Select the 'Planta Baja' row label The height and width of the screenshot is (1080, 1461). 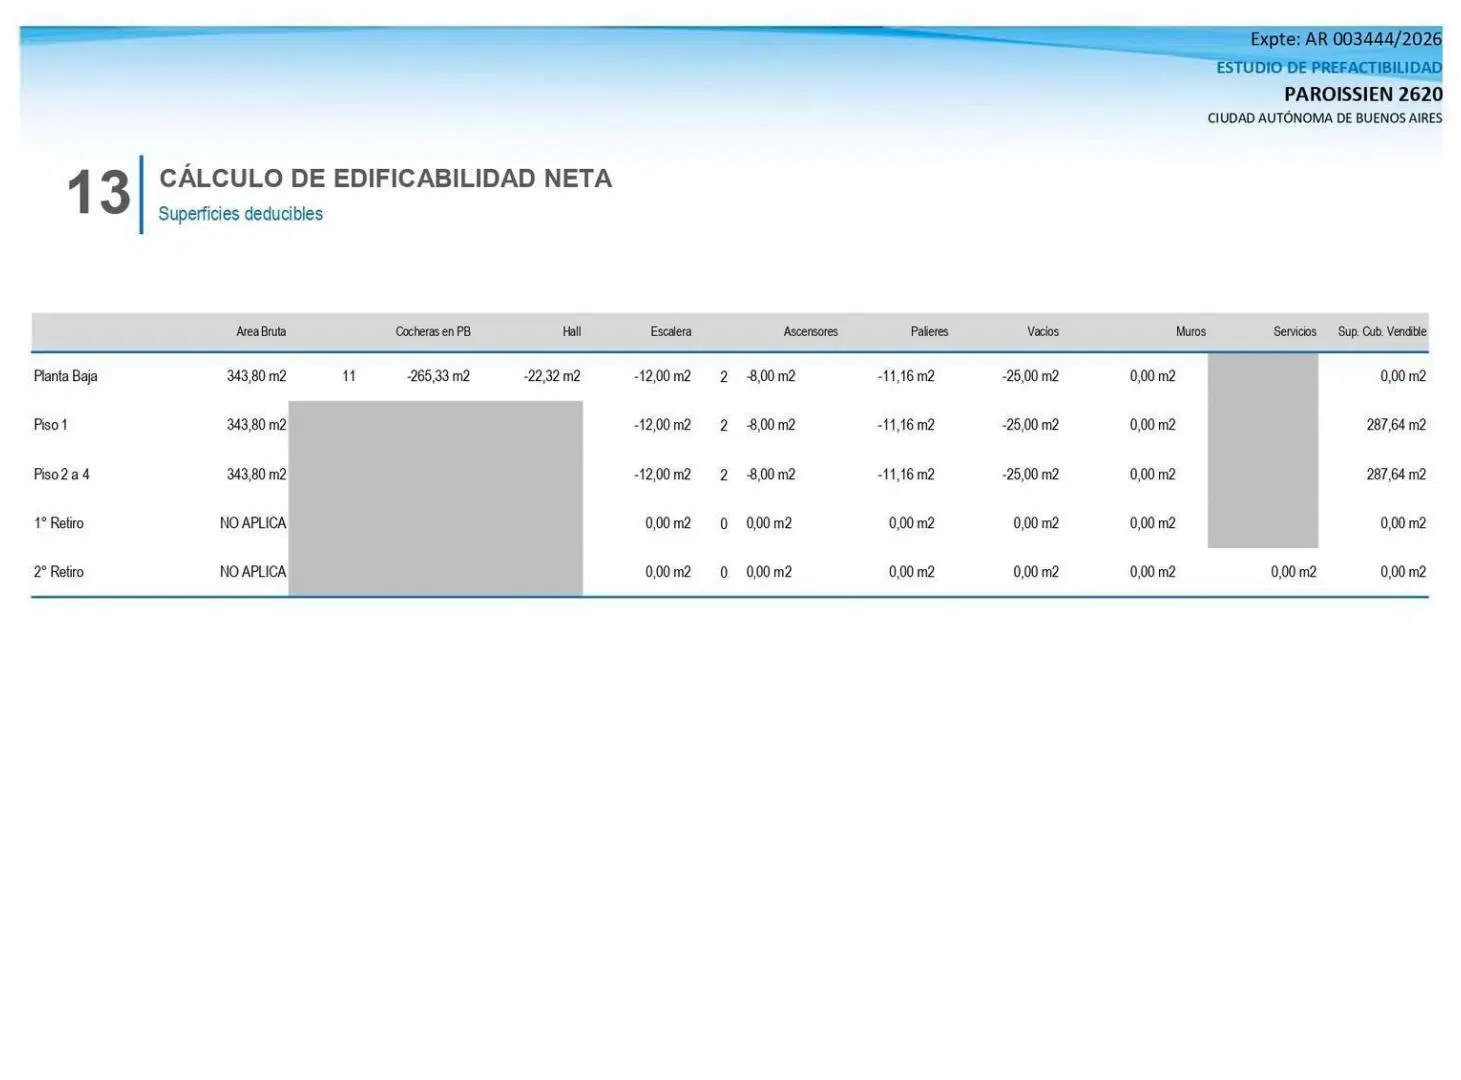[65, 377]
